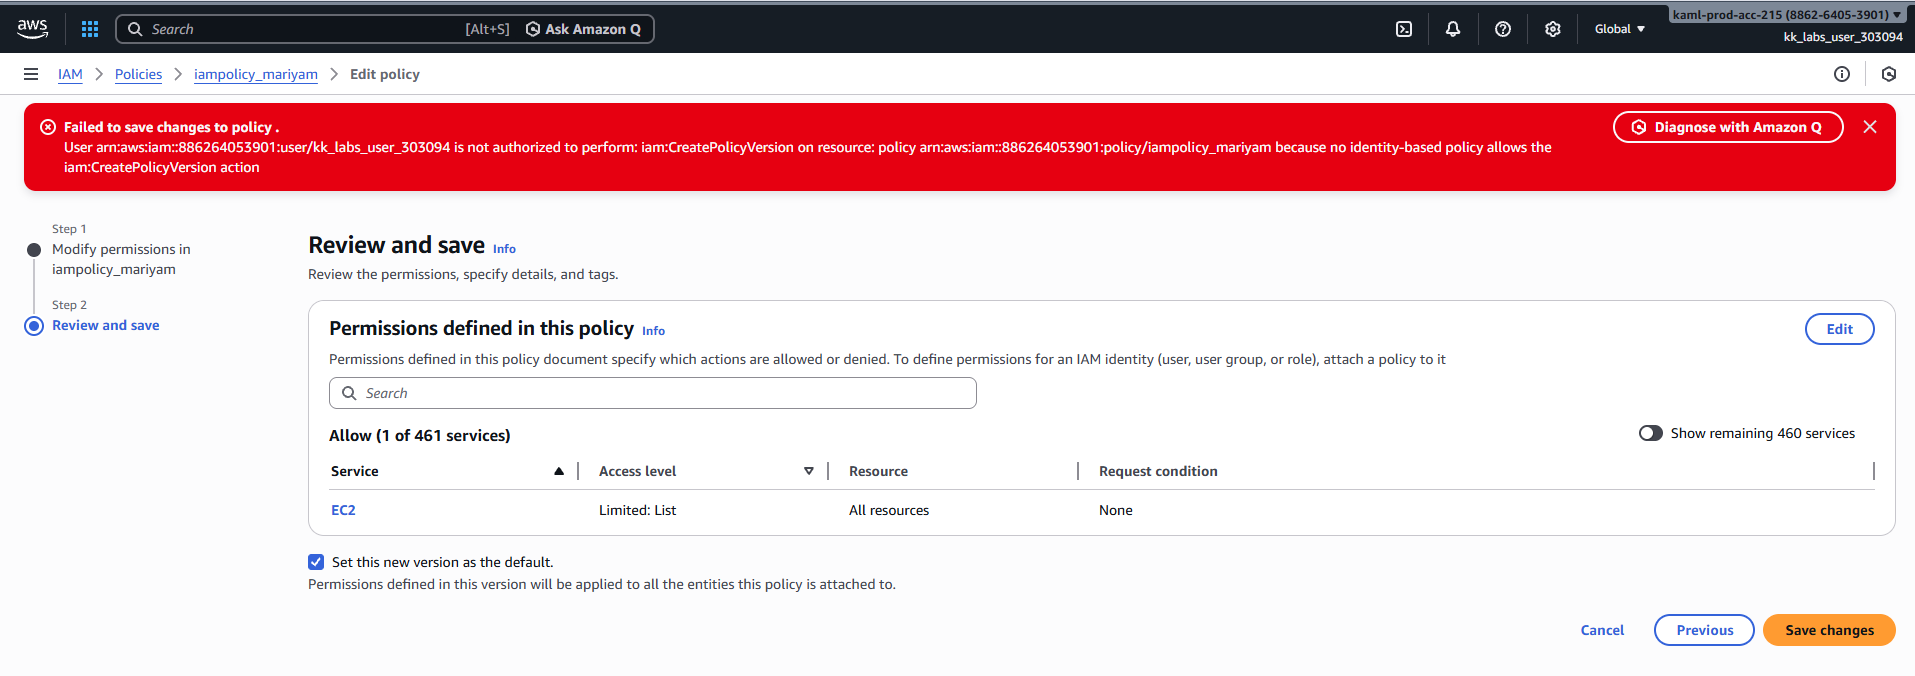The image size is (1915, 676).
Task: Select the Review and save step
Action: [x=105, y=325]
